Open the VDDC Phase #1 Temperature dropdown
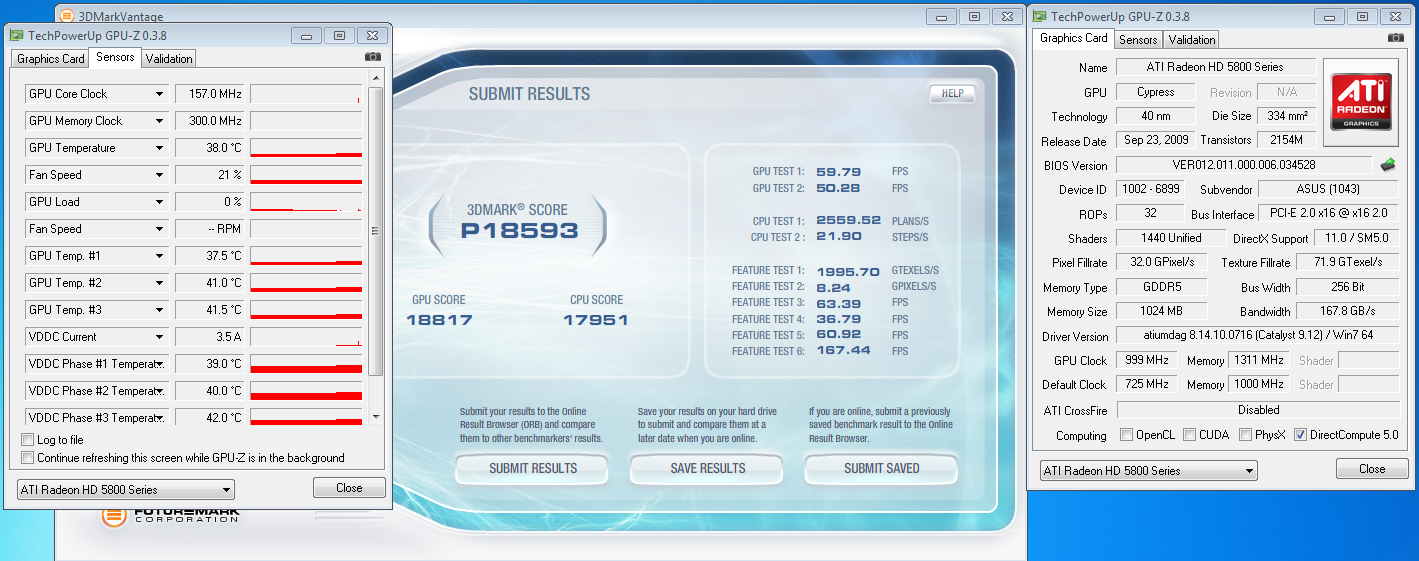1419x561 pixels. 159,364
